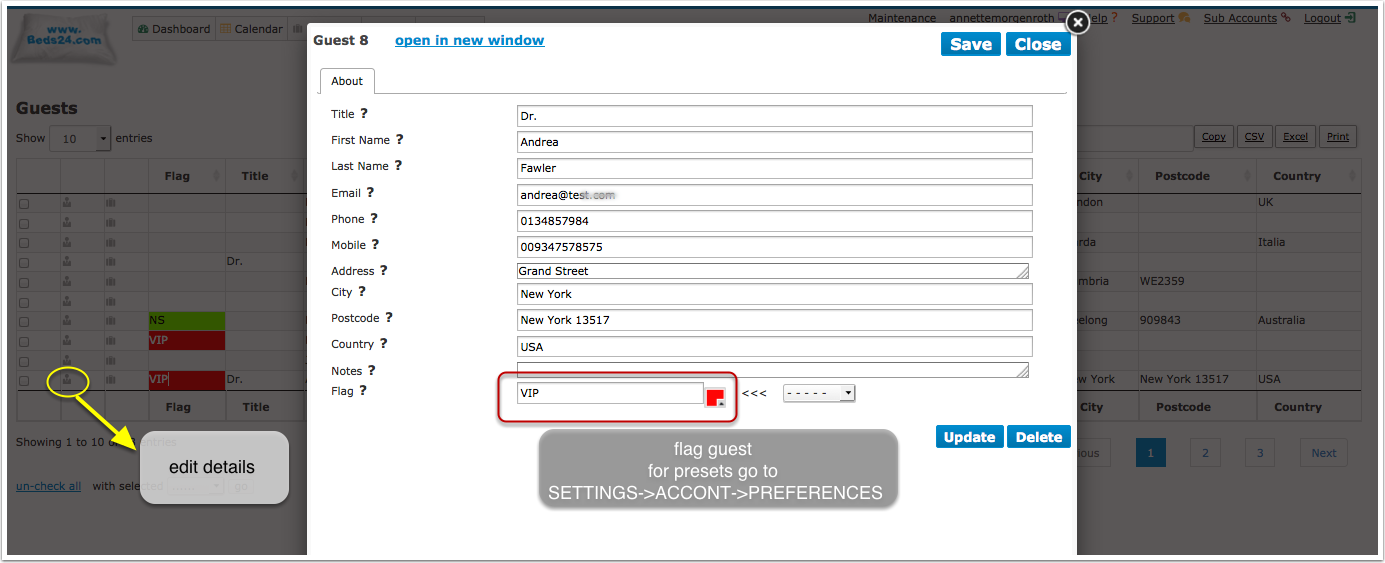Image resolution: width=1385 pixels, height=563 pixels.
Task: Sort by the top Country column header
Action: point(1309,176)
